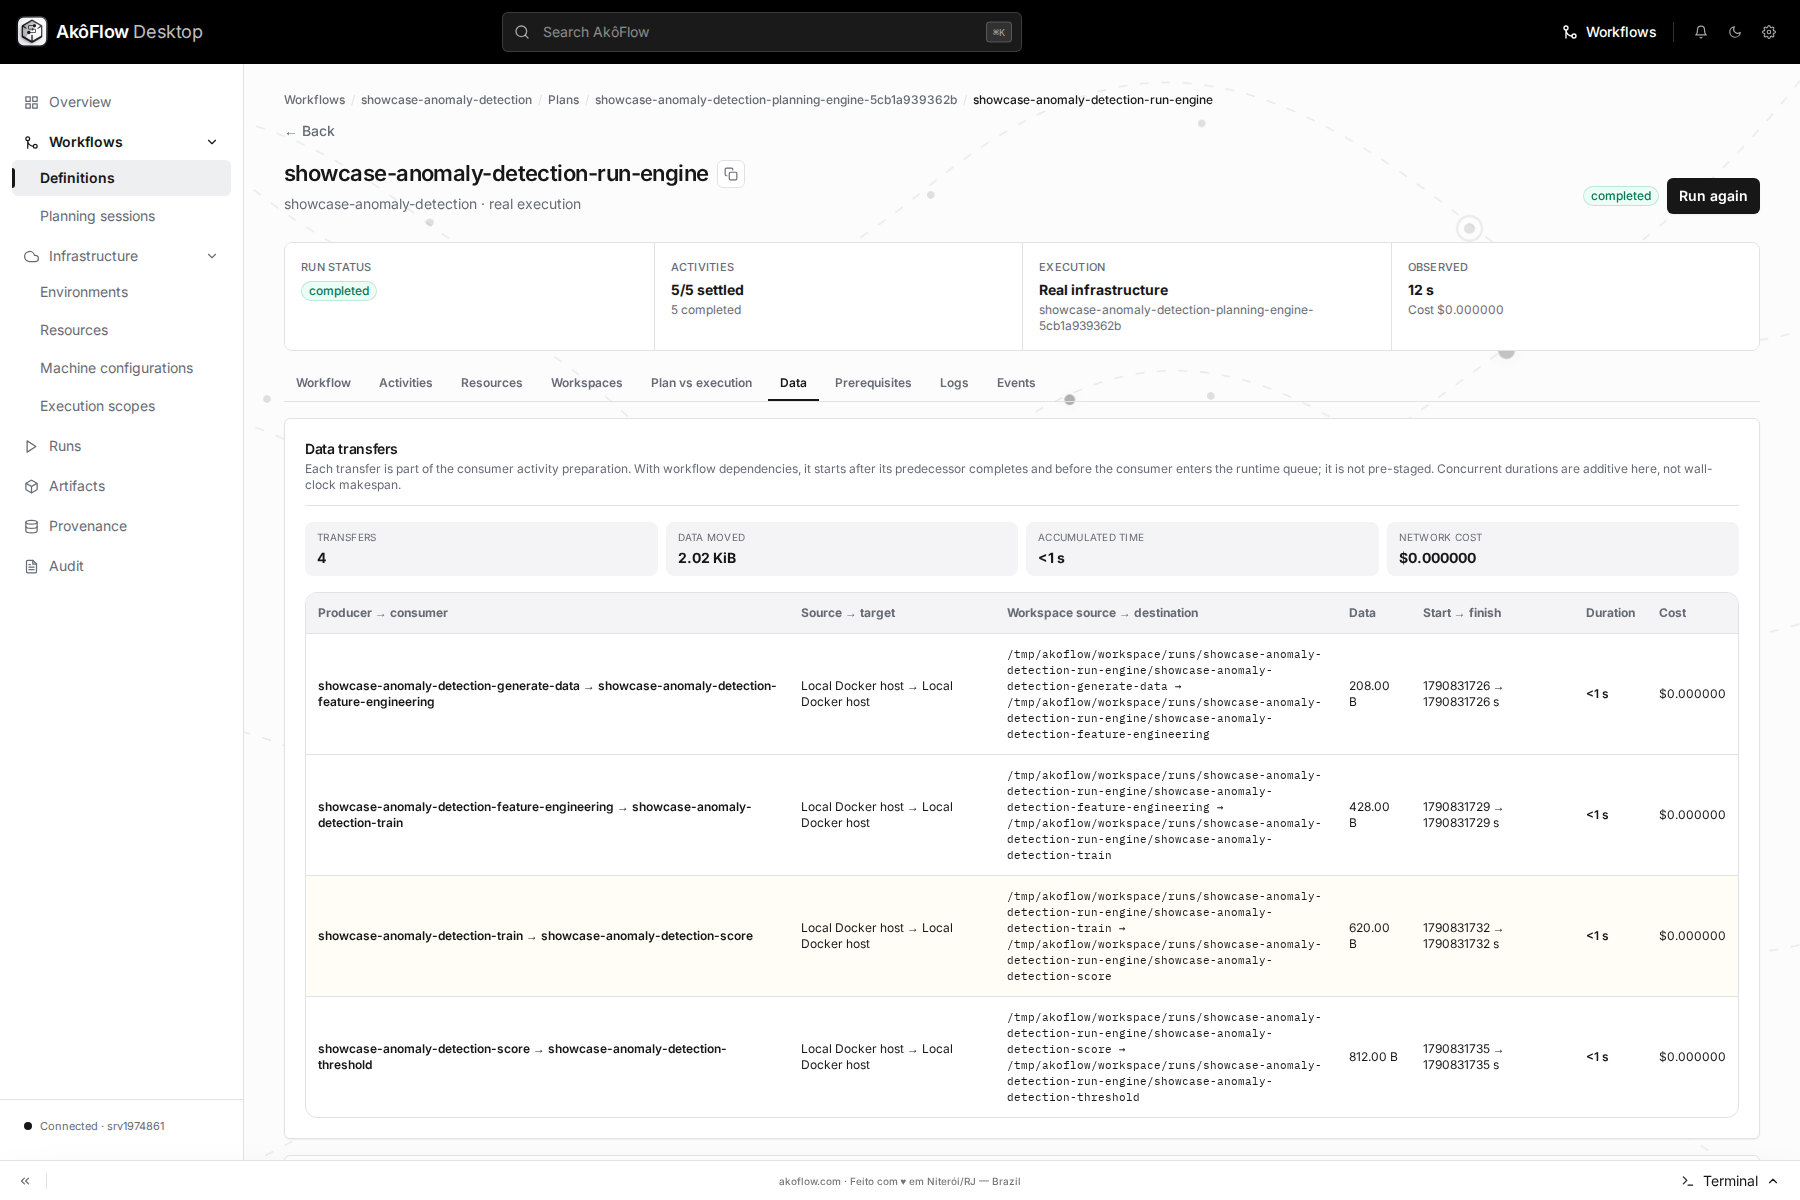The image size is (1800, 1200).
Task: Collapse the sidebar with double-chevron
Action: pos(25,1181)
